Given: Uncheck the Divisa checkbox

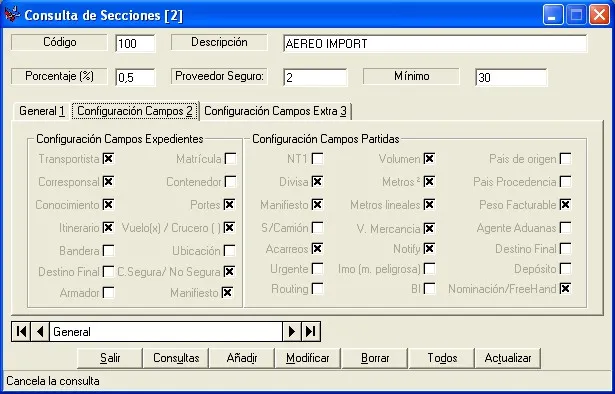Looking at the screenshot, I should (317, 182).
